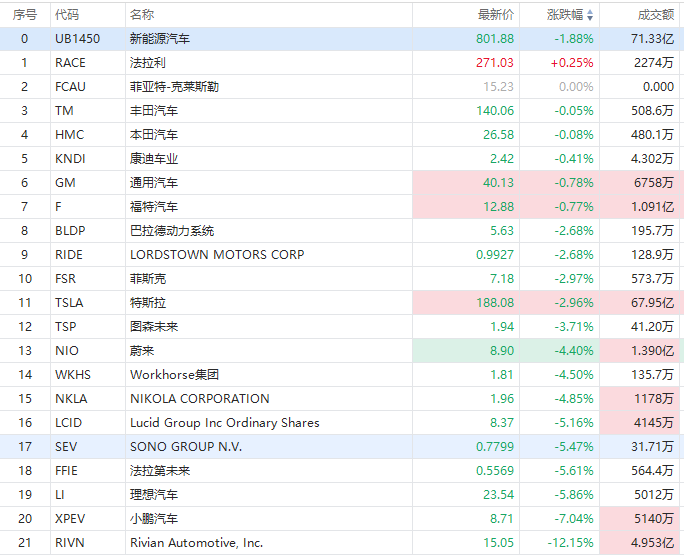This screenshot has height=558, width=684.
Task: Click 通用汽车 latest price 40.13
Action: click(x=497, y=183)
